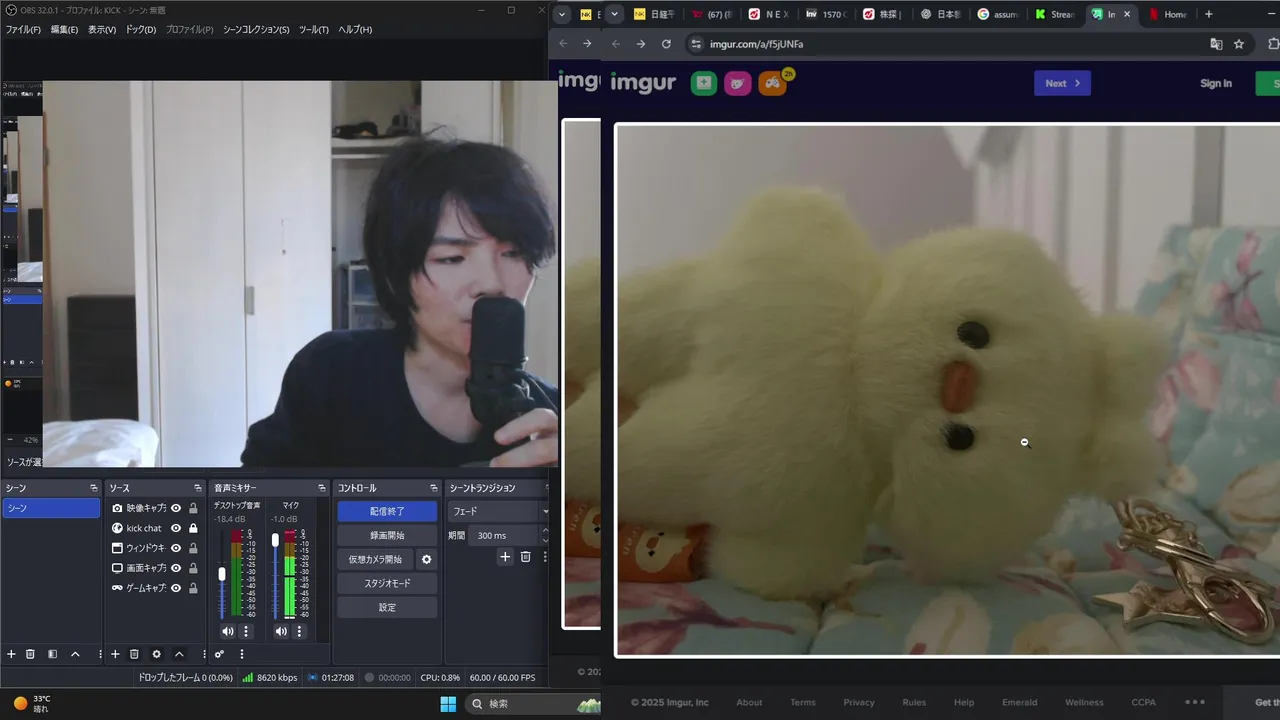1280x720 pixels.
Task: Mute desktop audio speaker icon
Action: click(x=228, y=631)
